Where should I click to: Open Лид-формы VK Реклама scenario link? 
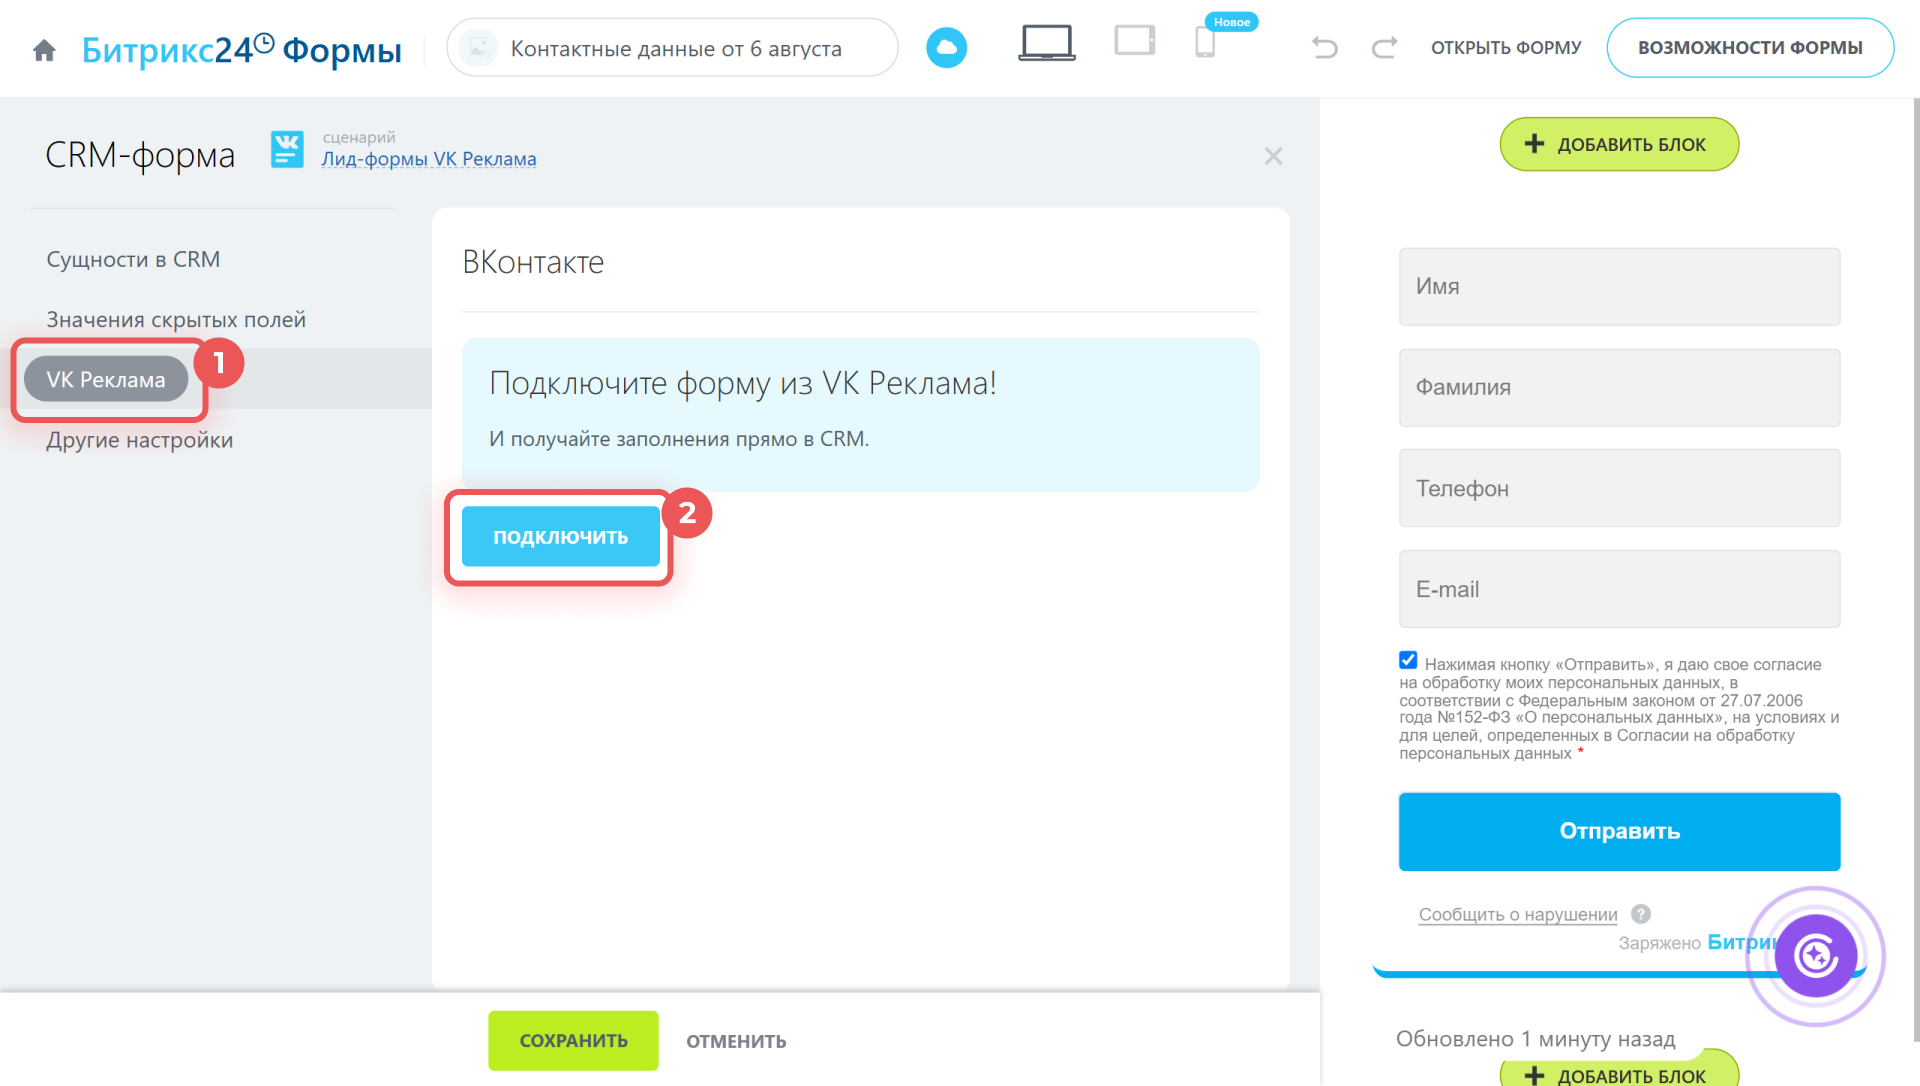click(428, 159)
